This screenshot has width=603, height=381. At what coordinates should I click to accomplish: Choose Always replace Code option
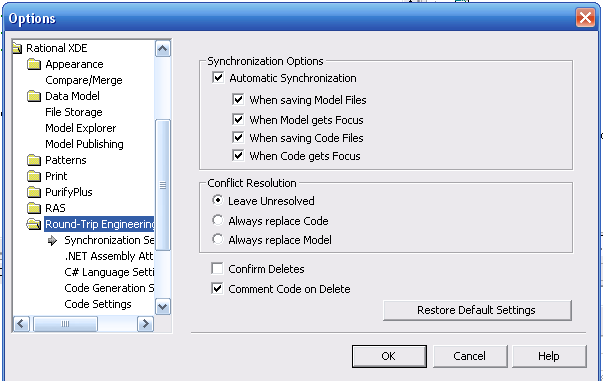click(x=218, y=220)
